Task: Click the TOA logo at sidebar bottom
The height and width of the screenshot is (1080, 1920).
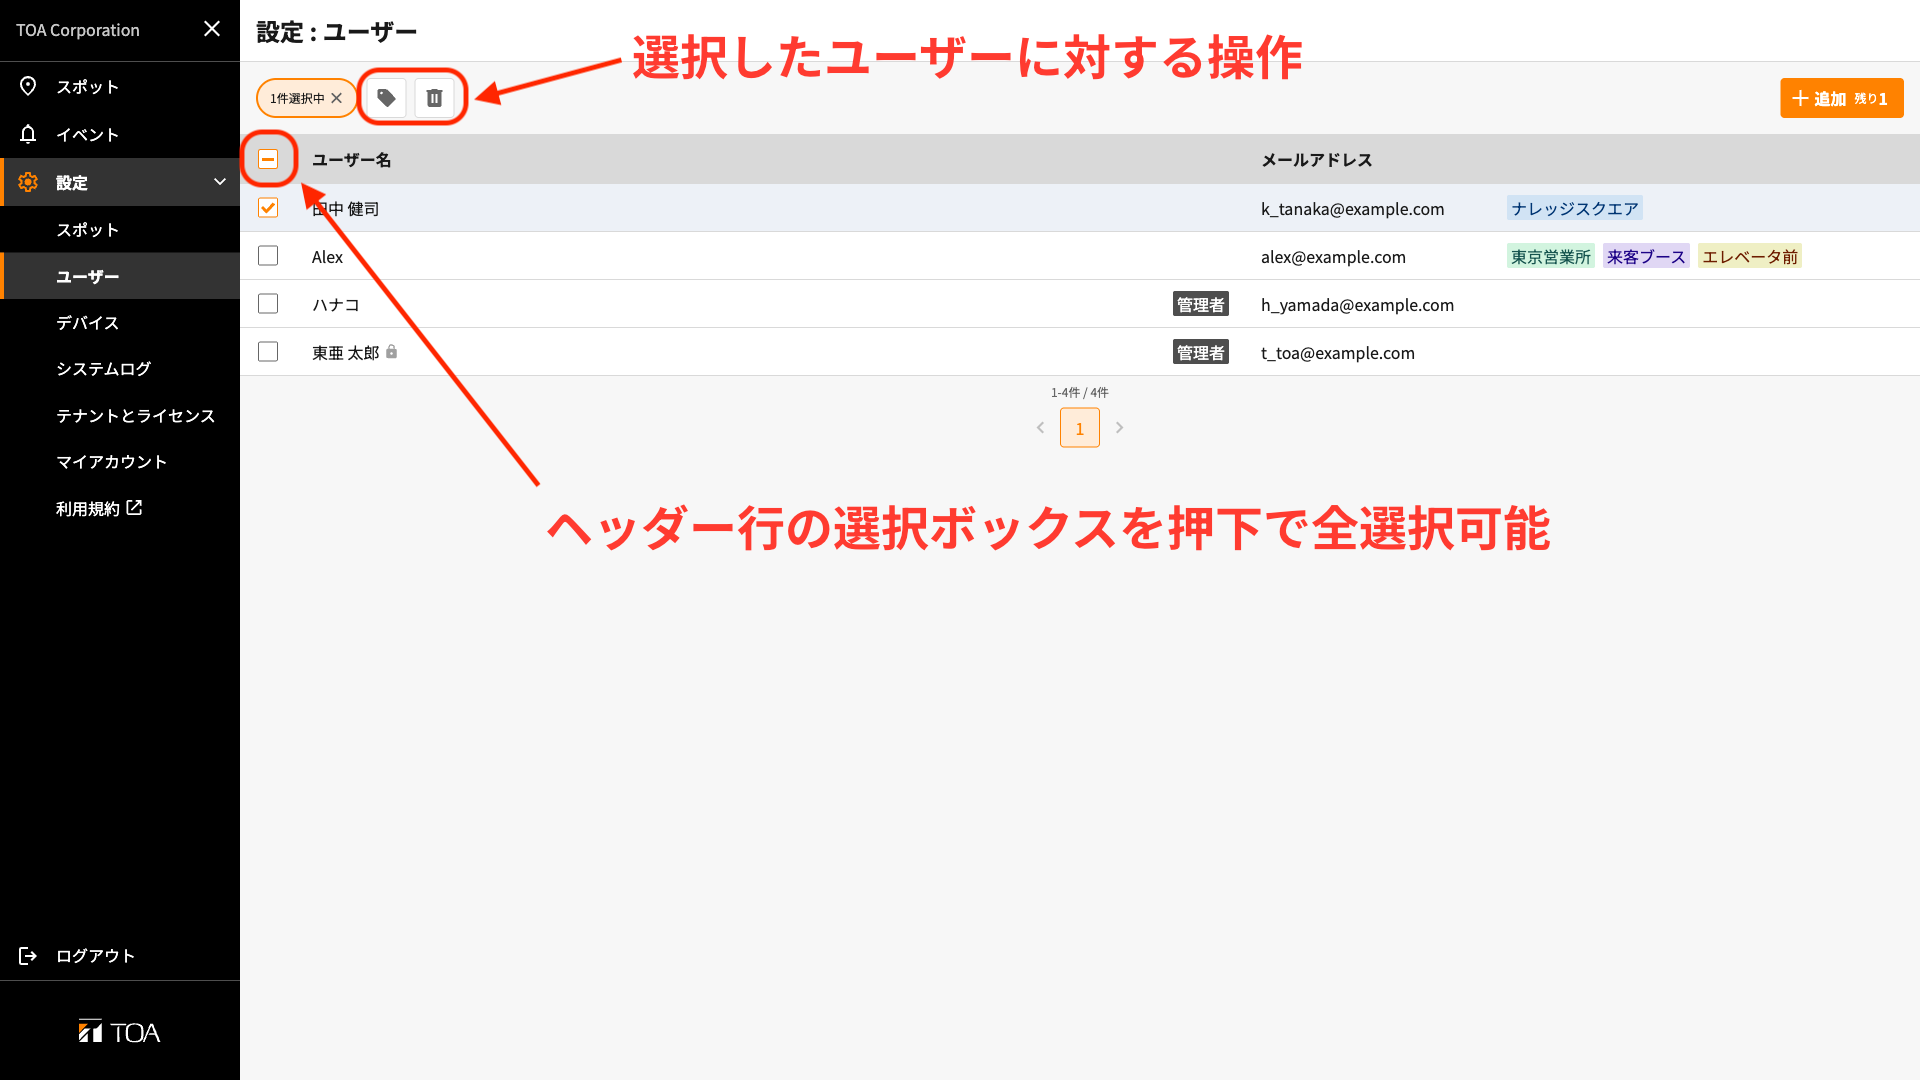Action: 119,1032
